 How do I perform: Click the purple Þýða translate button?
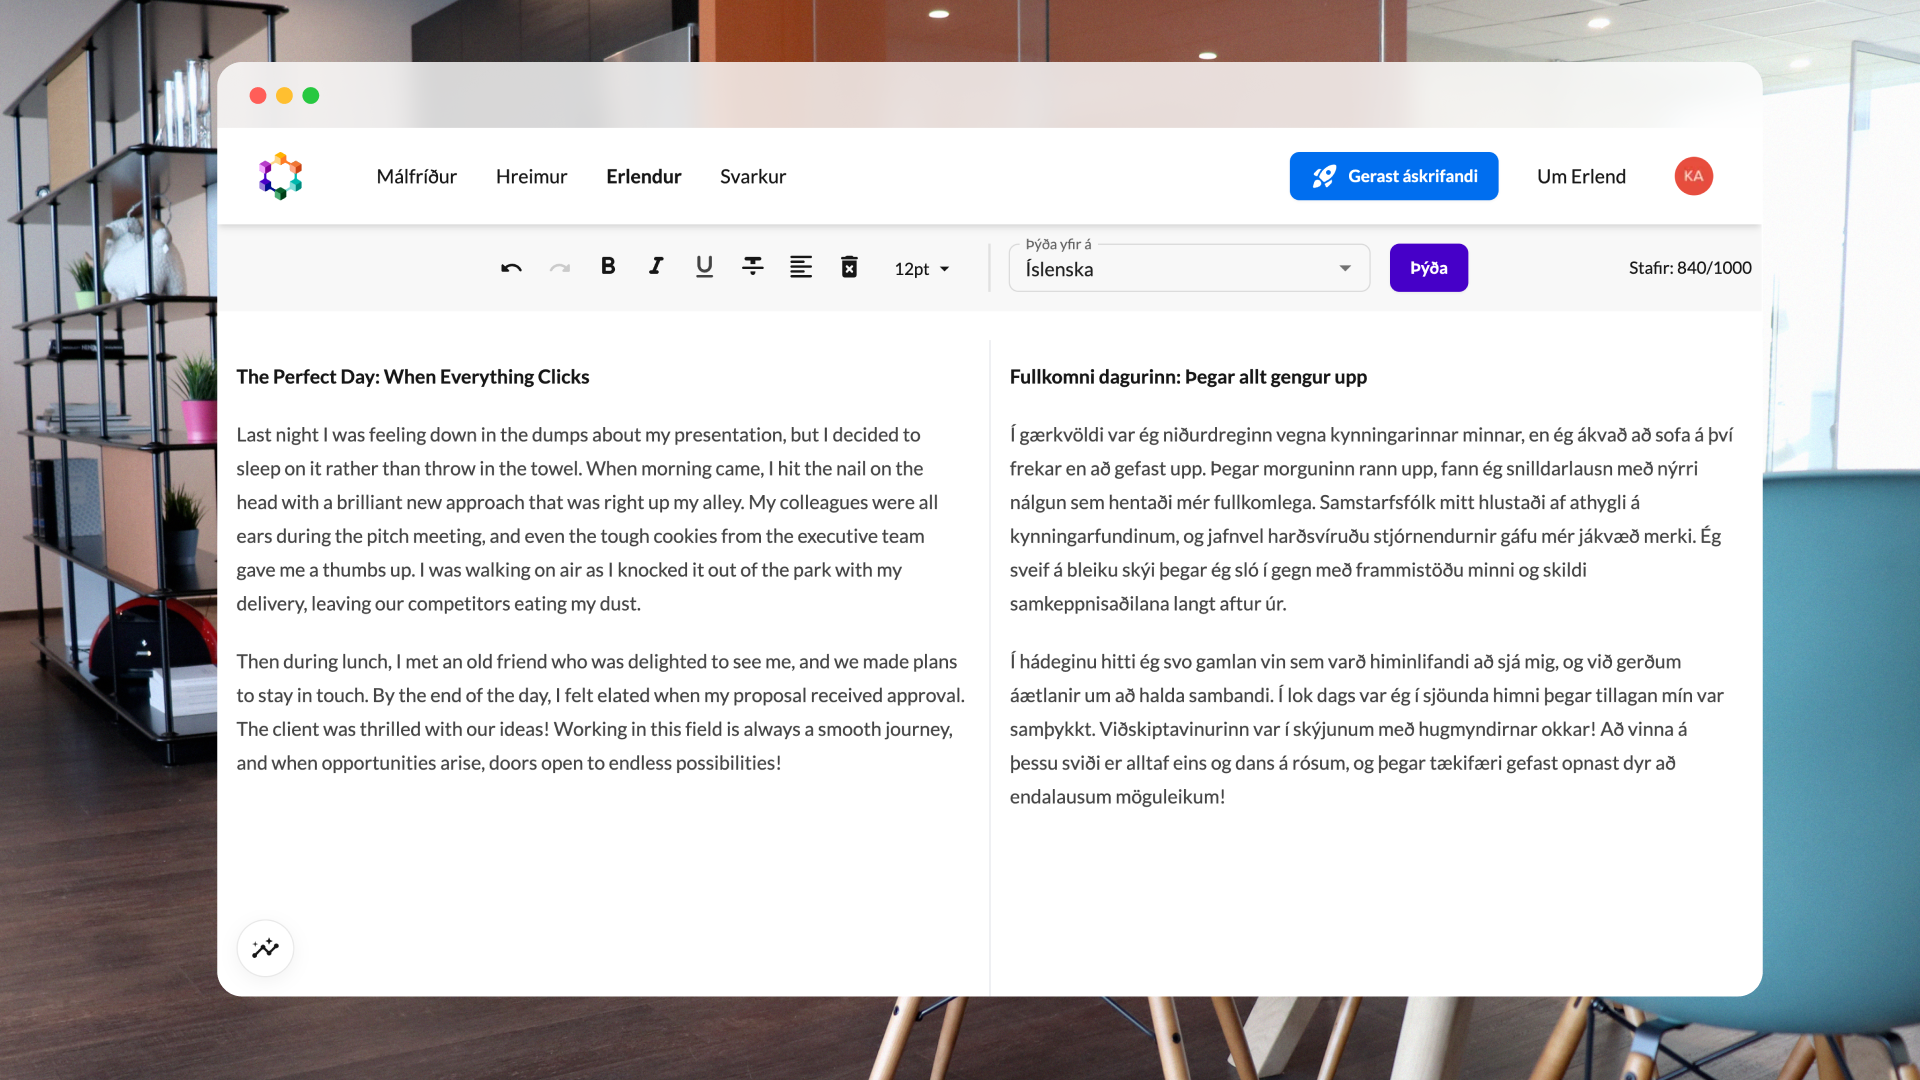pyautogui.click(x=1429, y=268)
